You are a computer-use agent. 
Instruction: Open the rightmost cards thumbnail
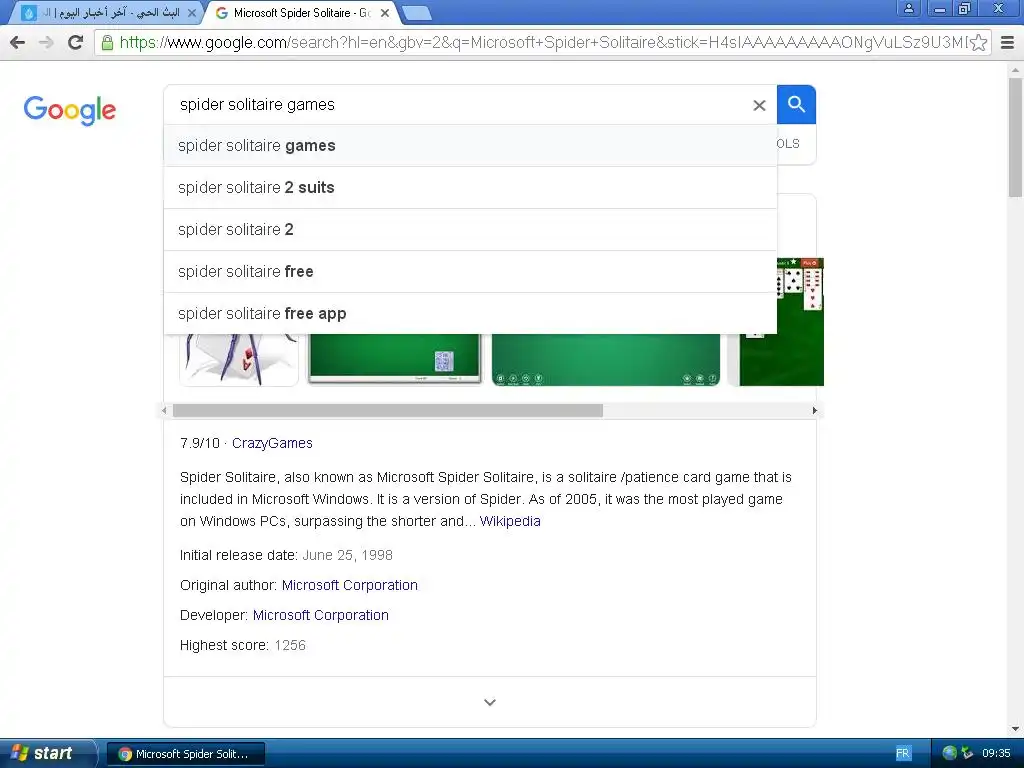click(781, 322)
